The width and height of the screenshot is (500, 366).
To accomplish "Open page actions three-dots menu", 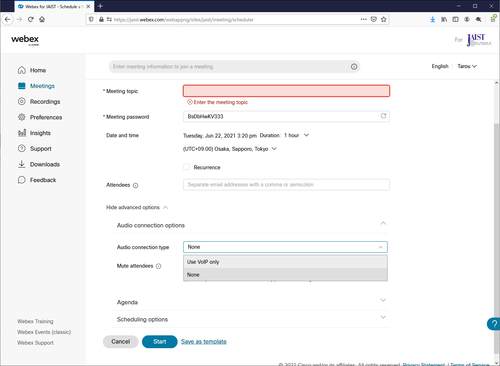I will [x=364, y=19].
